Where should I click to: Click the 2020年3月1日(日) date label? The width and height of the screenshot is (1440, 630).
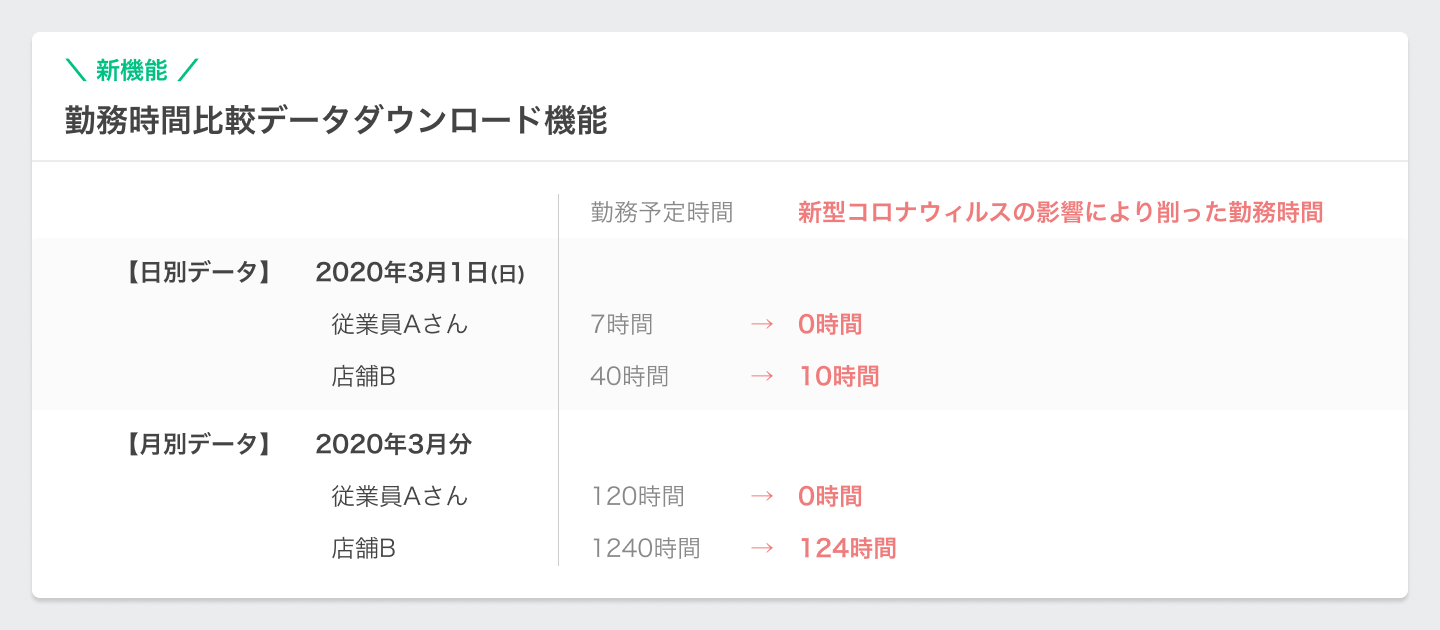pos(420,272)
